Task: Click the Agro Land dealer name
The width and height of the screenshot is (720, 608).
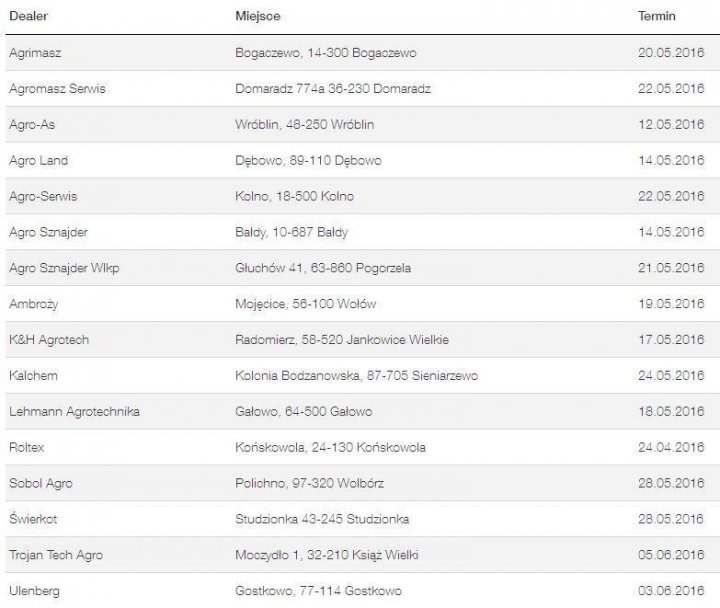Action: pos(38,160)
